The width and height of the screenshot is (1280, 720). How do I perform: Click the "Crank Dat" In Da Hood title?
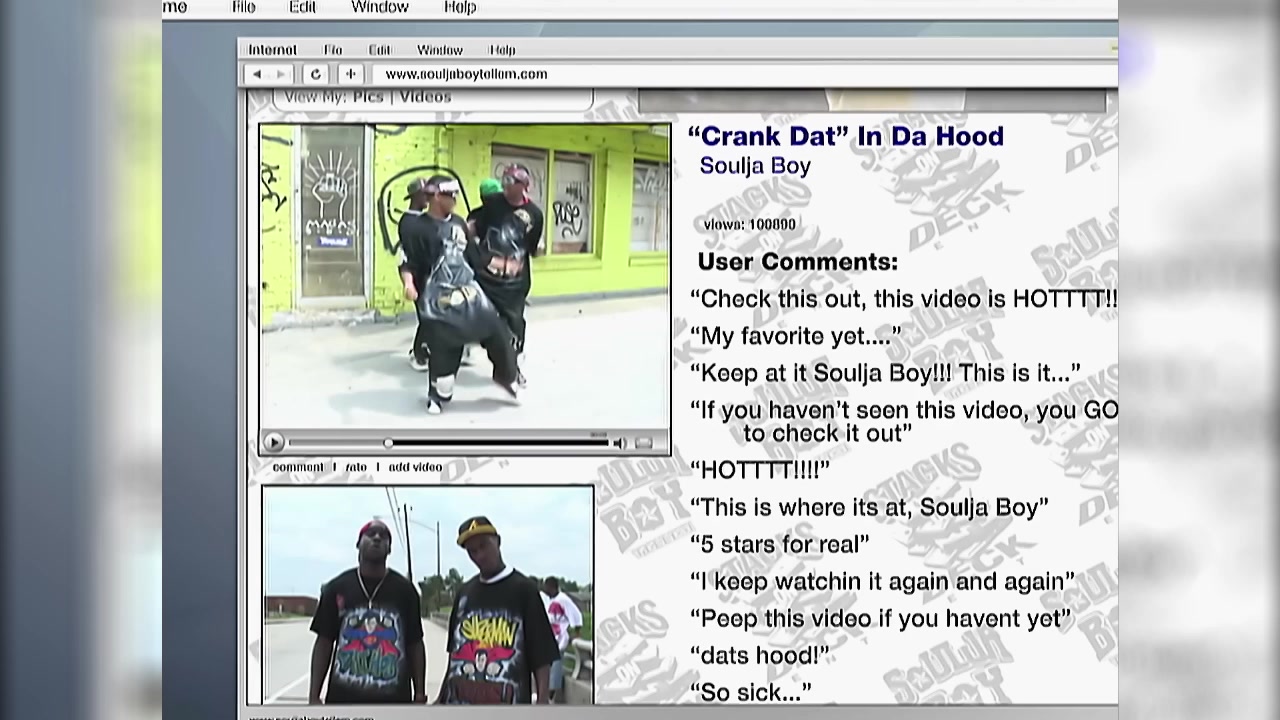tap(845, 137)
